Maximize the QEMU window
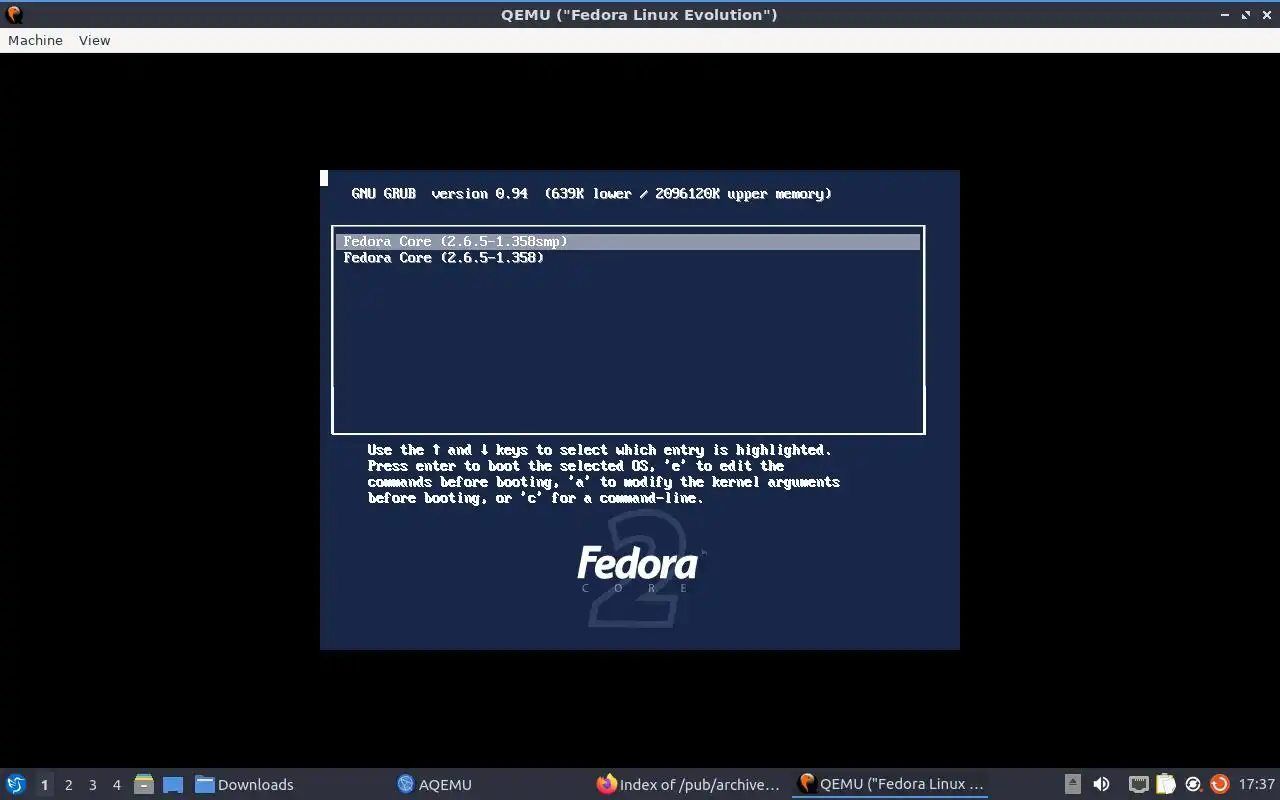Screen dimensions: 1280x800 [1246, 14]
